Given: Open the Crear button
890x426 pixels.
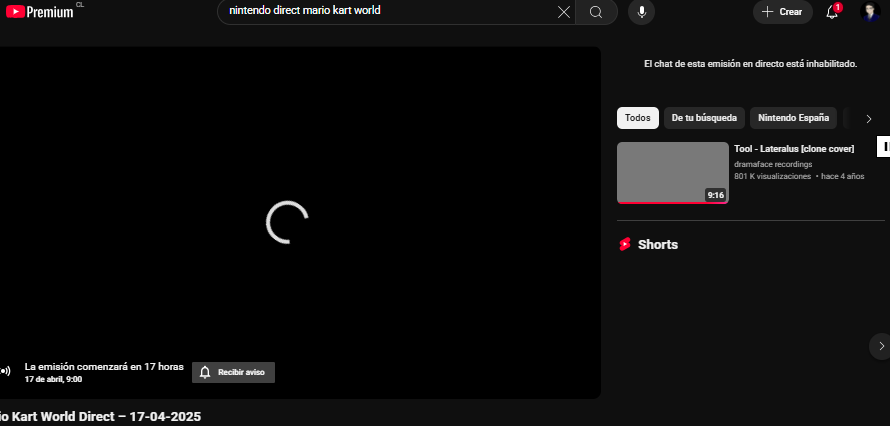Looking at the screenshot, I should [x=783, y=12].
